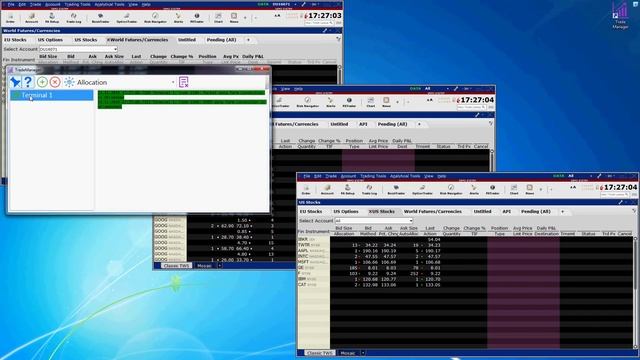640x360 pixels.
Task: Launch BookTrader from the bottom-right TWS toolbar
Action: coord(396,190)
